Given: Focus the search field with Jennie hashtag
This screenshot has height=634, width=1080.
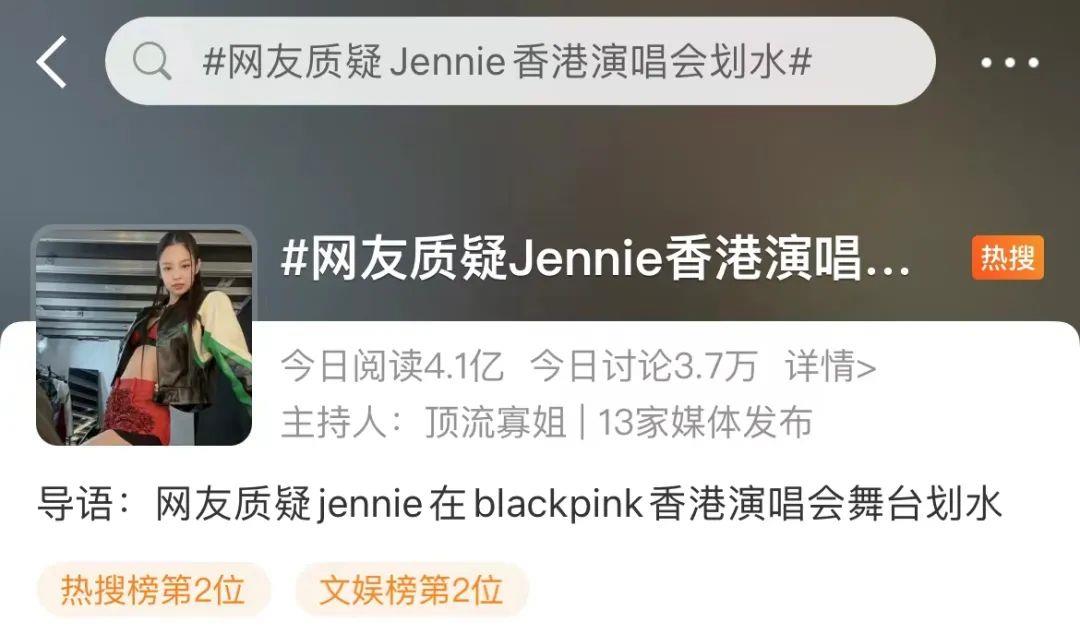Looking at the screenshot, I should (x=520, y=61).
